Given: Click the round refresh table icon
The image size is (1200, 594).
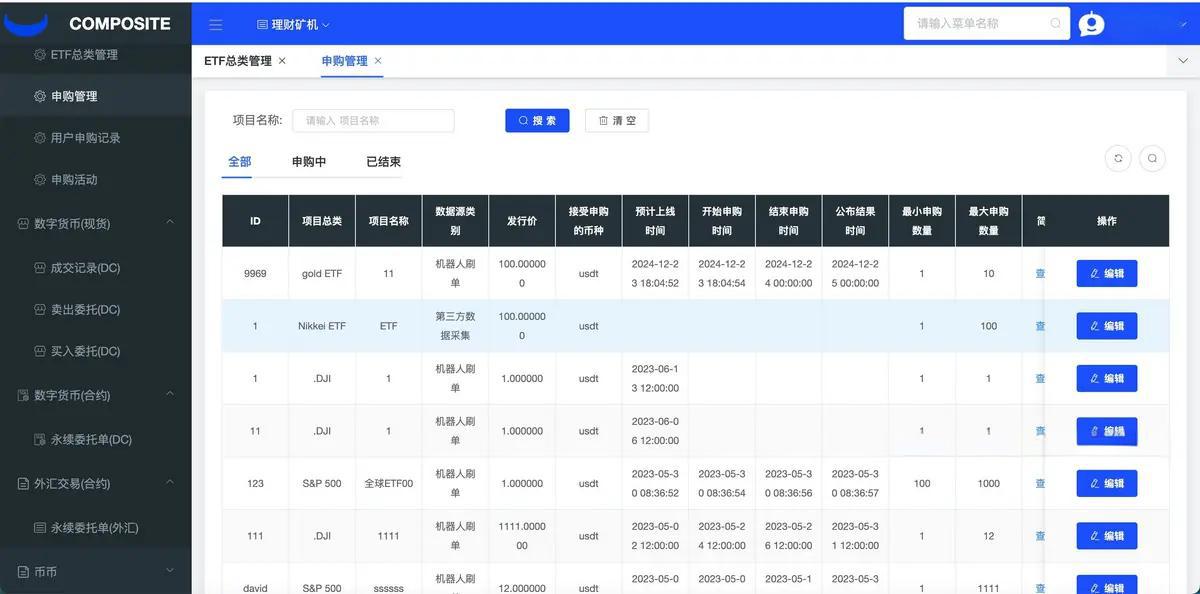Looking at the screenshot, I should pos(1118,158).
